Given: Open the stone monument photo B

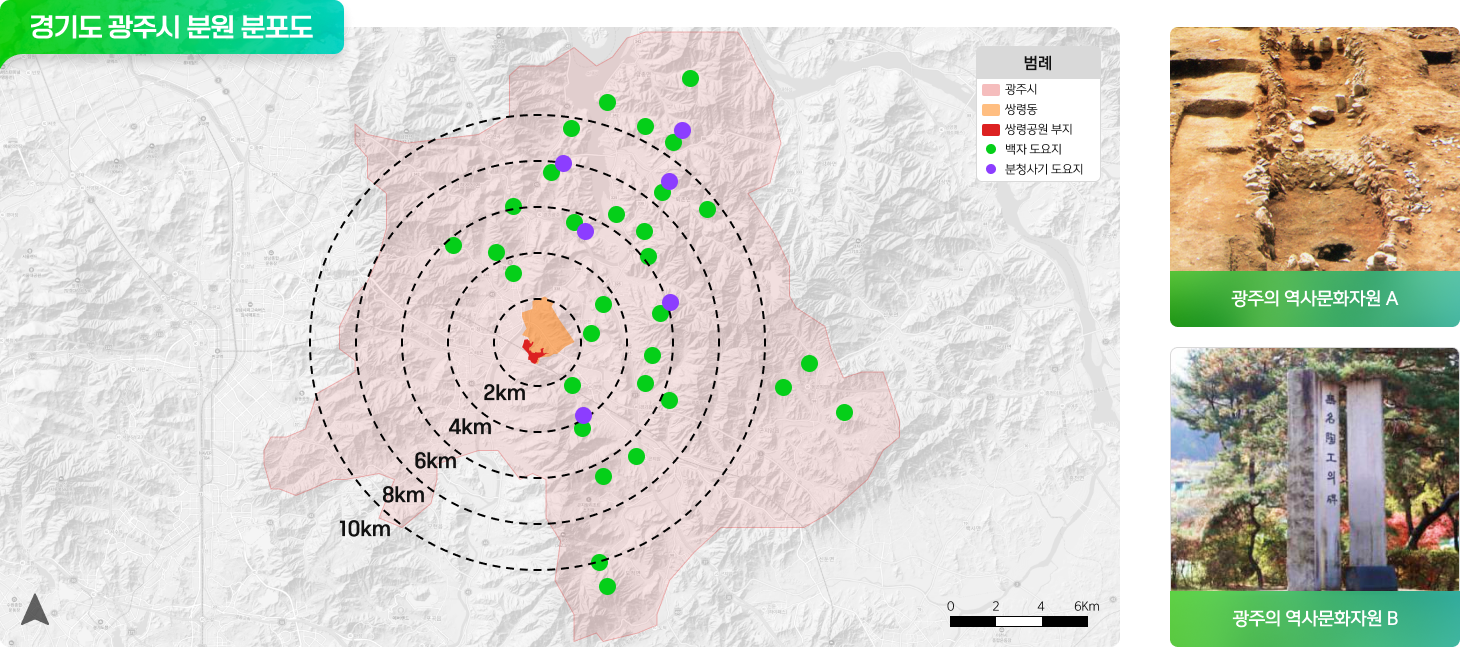Looking at the screenshot, I should 1314,469.
